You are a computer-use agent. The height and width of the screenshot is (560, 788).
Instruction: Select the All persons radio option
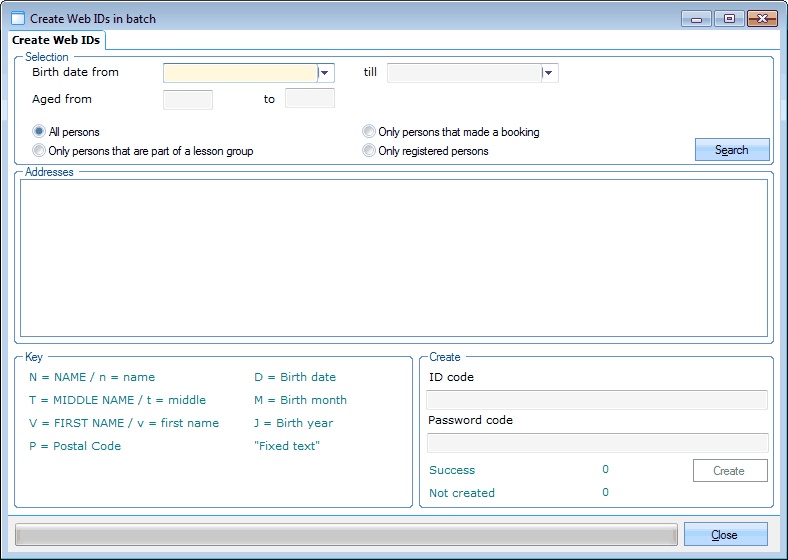coord(39,132)
